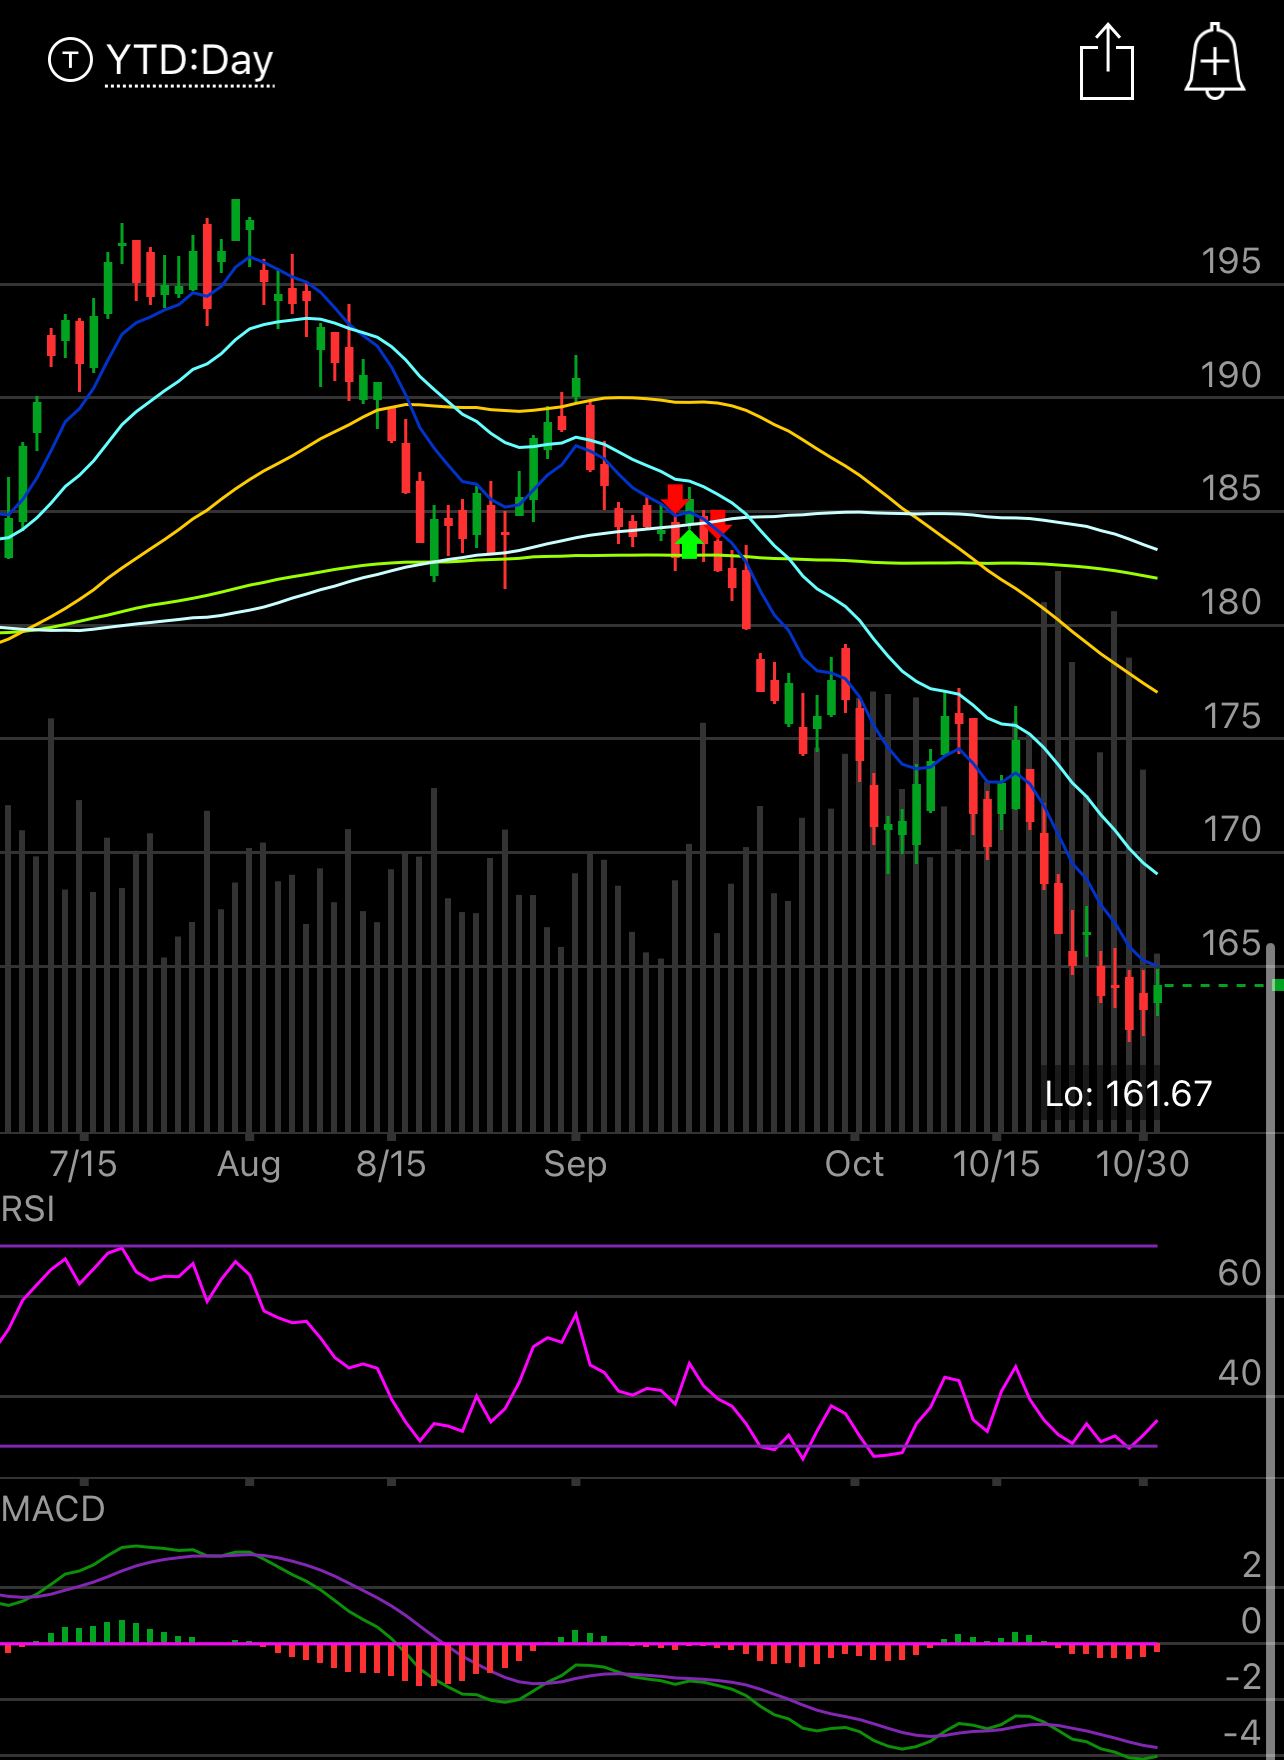Tap the 10/15 date axis label
Viewport: 1284px width, 1760px height.
996,1164
